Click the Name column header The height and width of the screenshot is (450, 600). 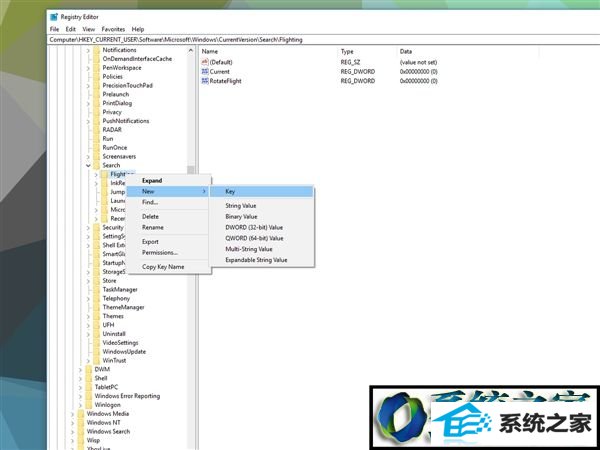(210, 51)
